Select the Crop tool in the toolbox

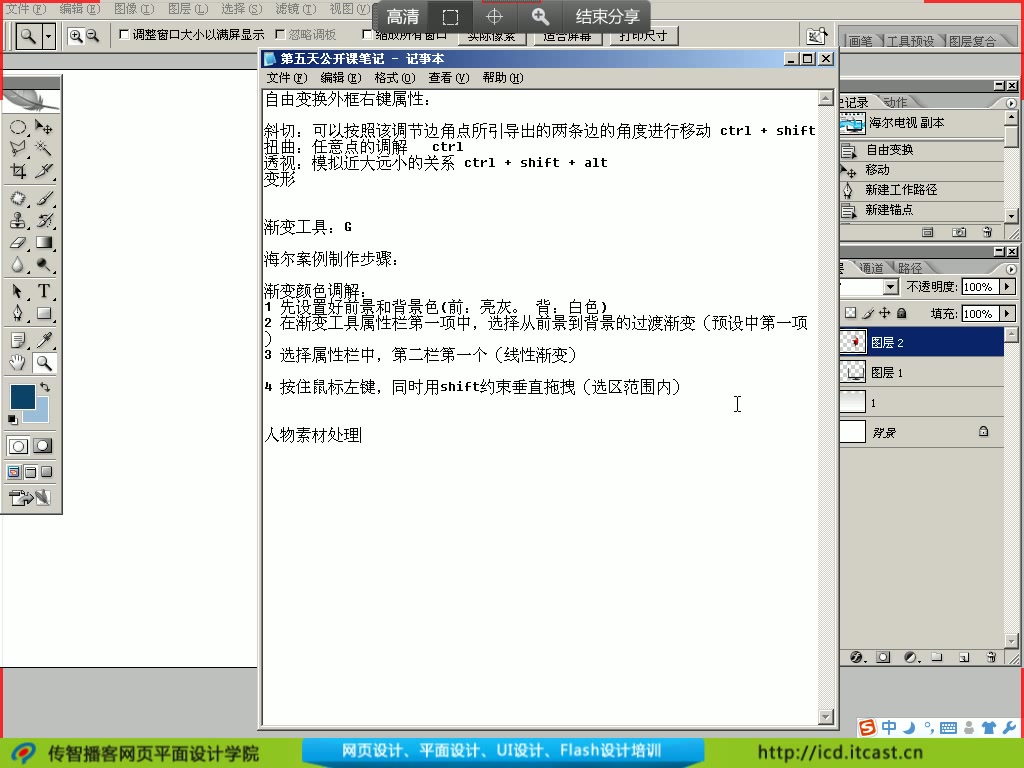pyautogui.click(x=19, y=172)
